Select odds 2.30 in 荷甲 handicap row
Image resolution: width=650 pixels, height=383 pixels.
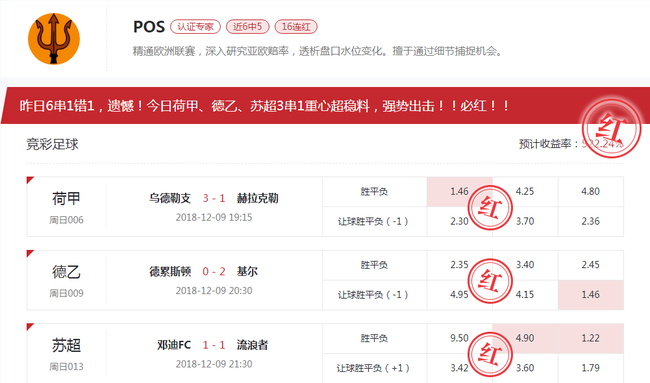click(x=460, y=221)
